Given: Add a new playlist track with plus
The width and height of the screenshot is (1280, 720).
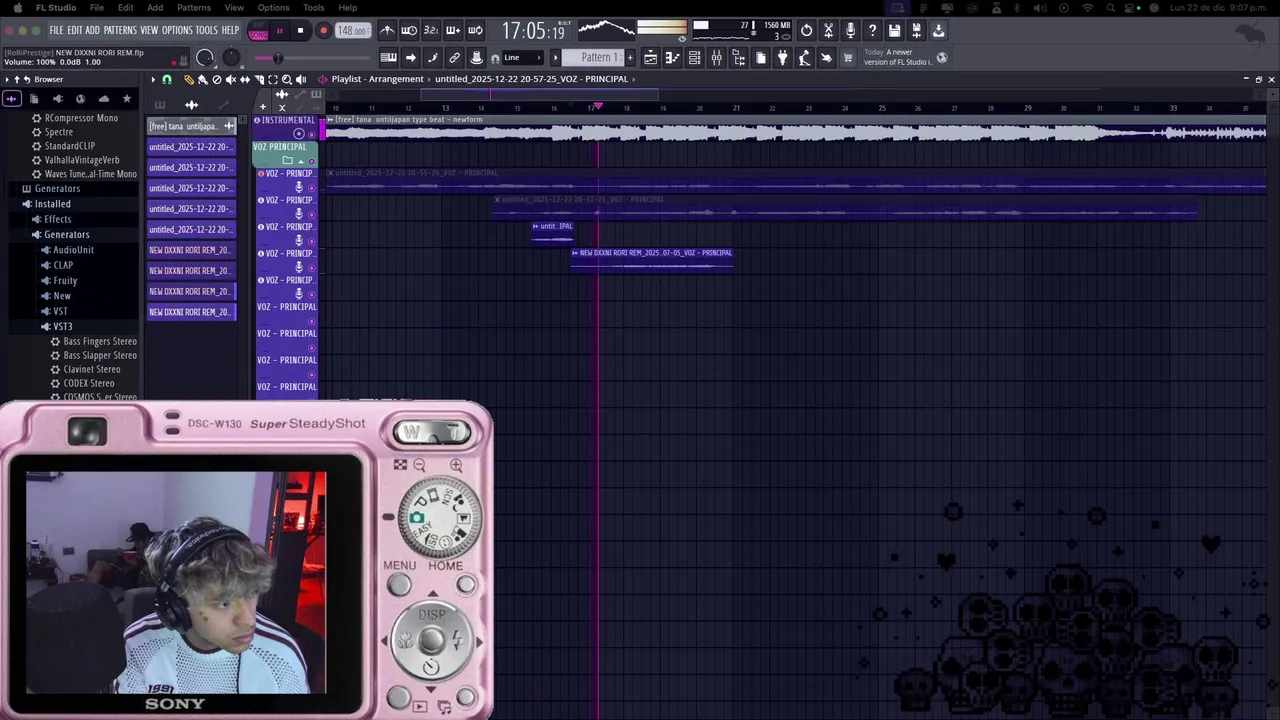Looking at the screenshot, I should pyautogui.click(x=263, y=107).
